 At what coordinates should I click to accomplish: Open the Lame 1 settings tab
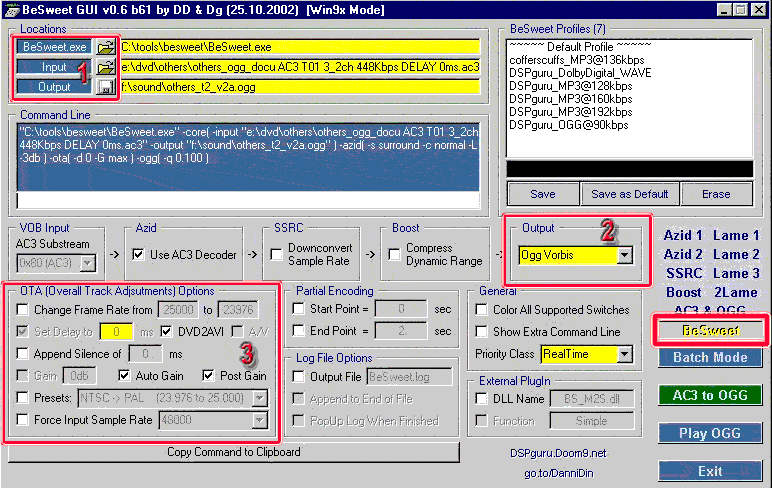click(736, 235)
